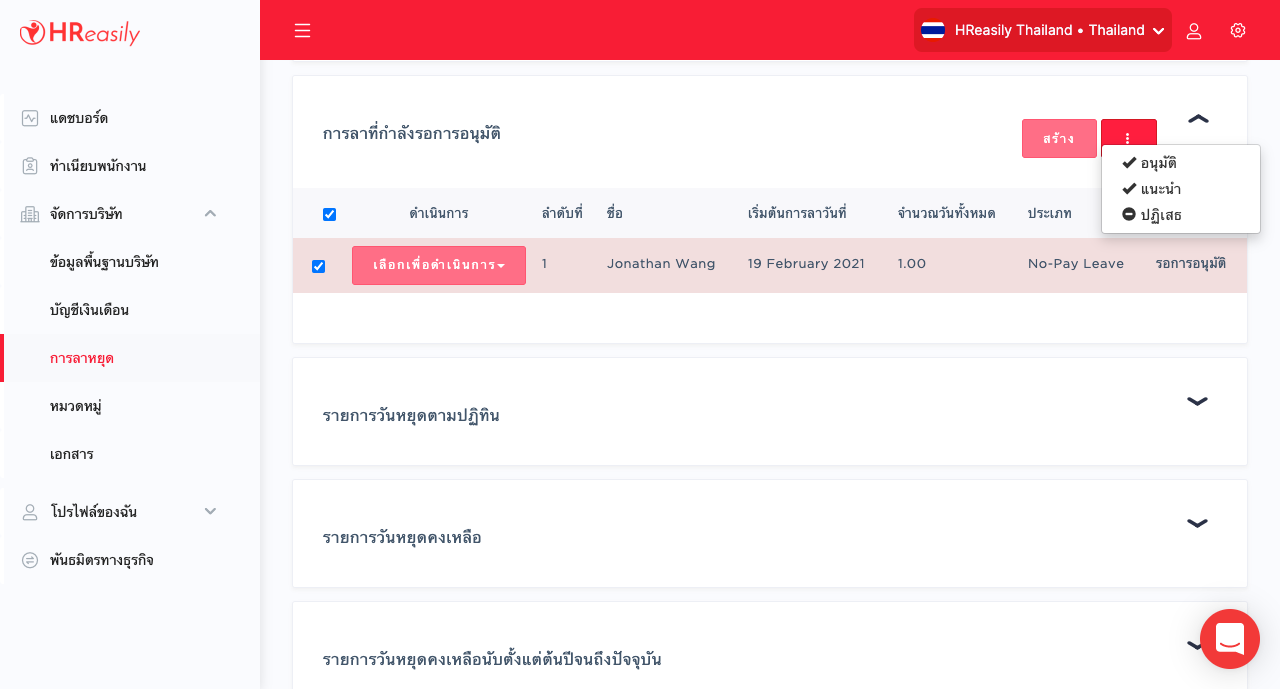Click the รอการอนุมัติ status cell

click(1190, 264)
